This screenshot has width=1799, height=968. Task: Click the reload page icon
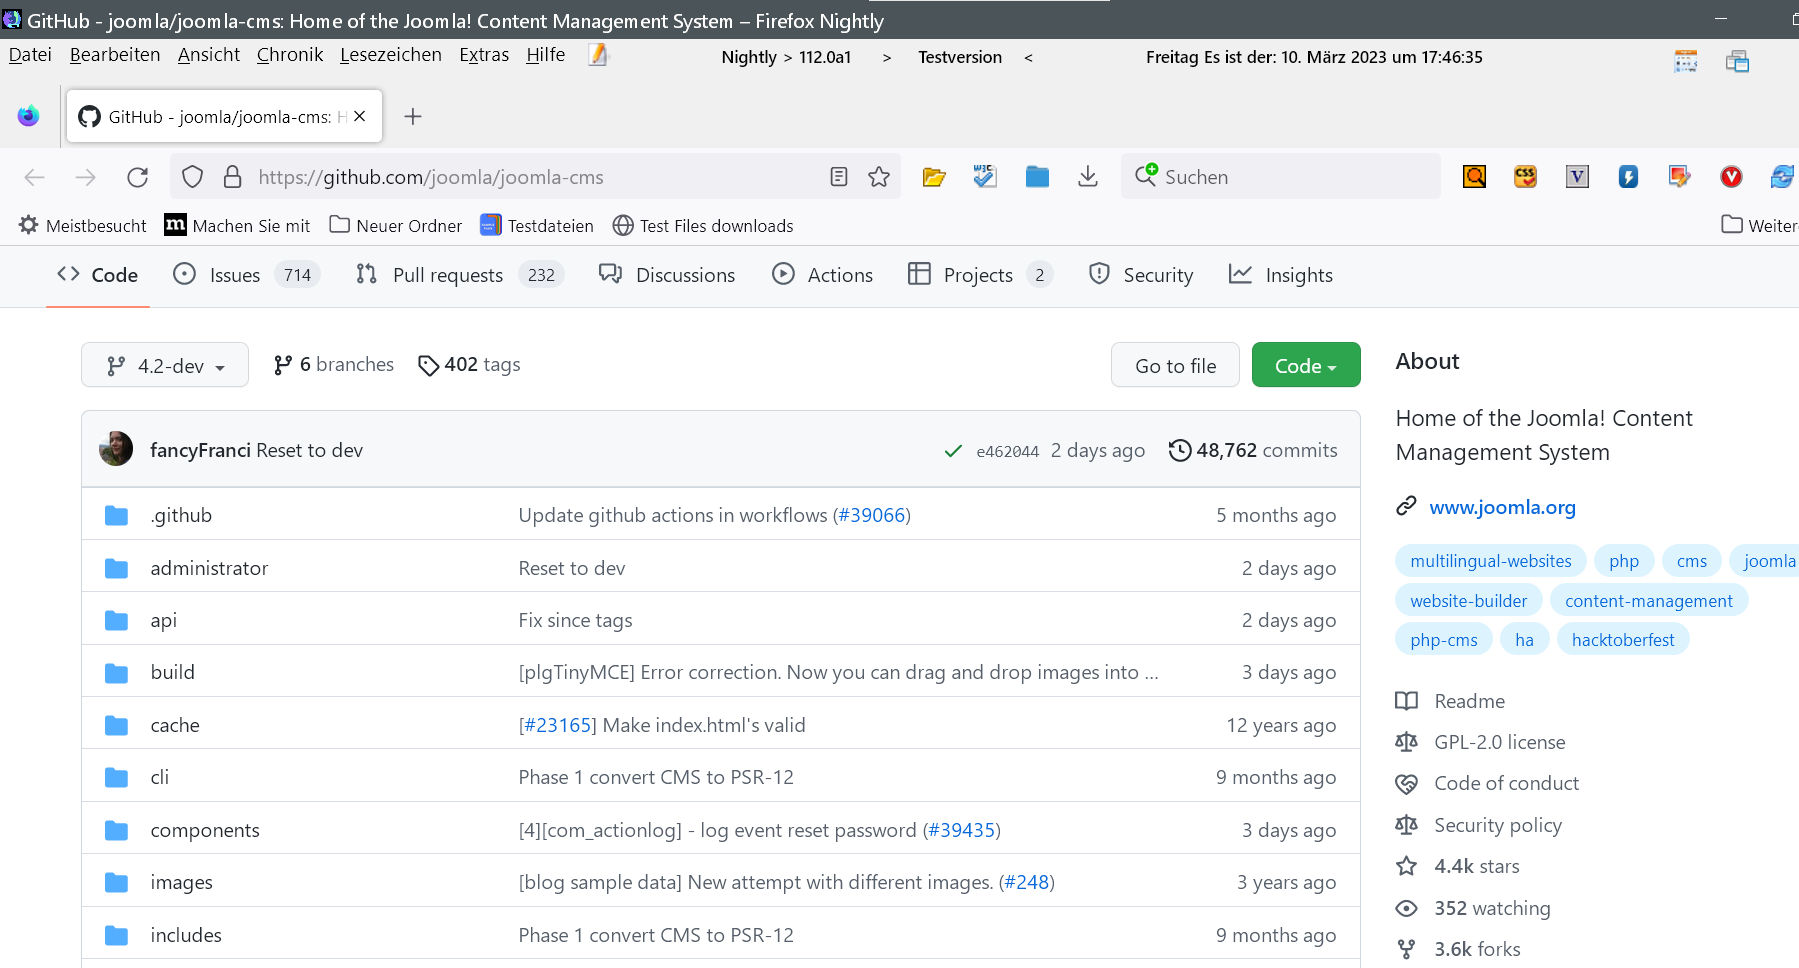[138, 177]
